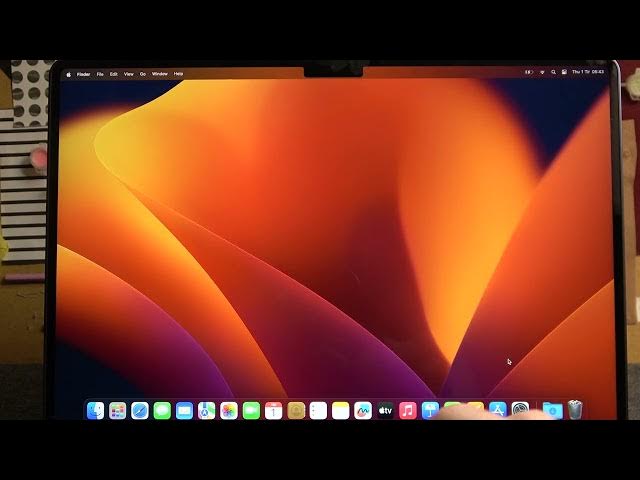Open the Apple menu

pos(69,74)
